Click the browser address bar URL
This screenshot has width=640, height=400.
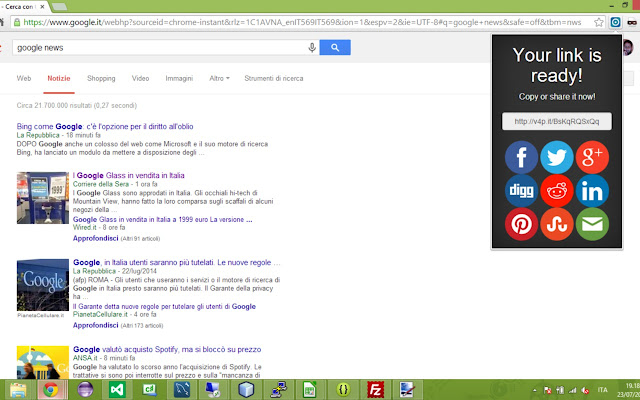(x=302, y=22)
